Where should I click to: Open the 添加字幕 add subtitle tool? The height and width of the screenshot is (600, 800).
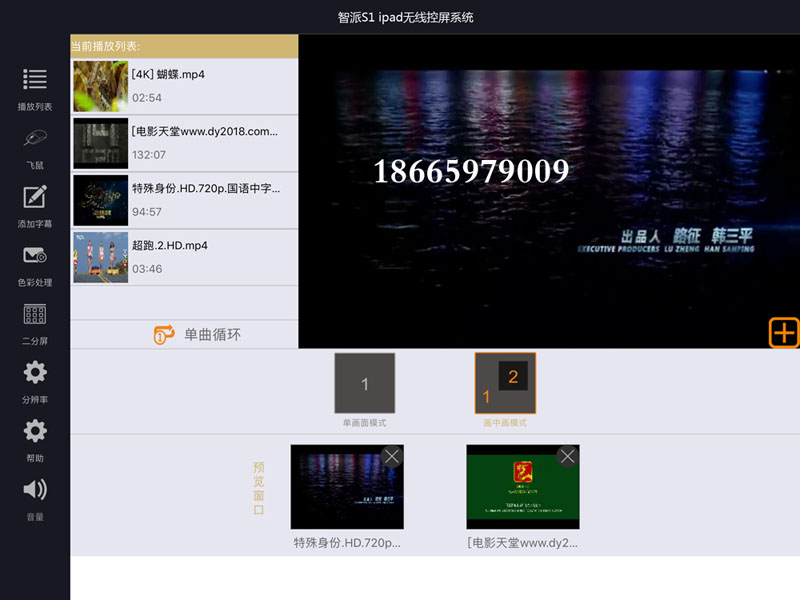tap(35, 198)
